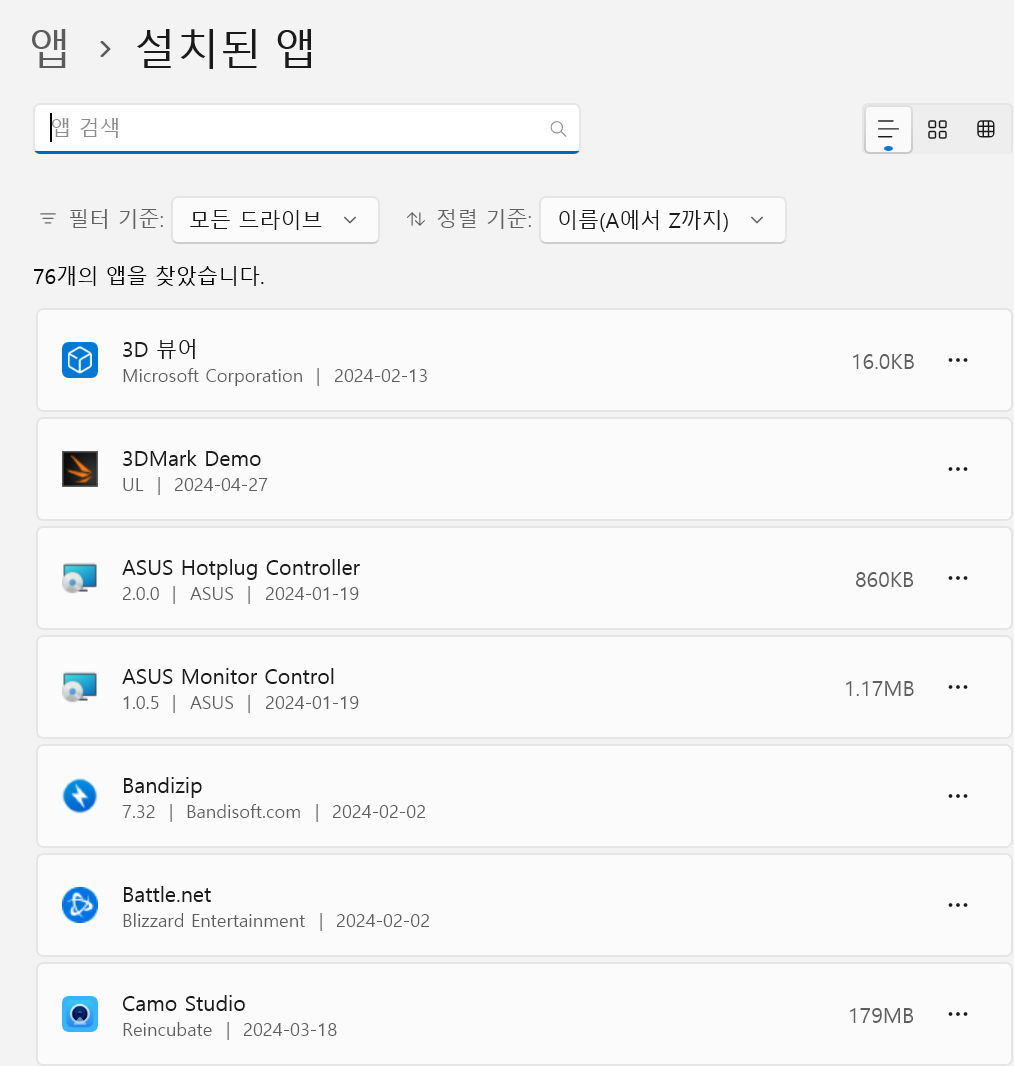Viewport: 1014px width, 1066px height.
Task: Click Microsoft Corporation publisher text
Action: click(x=213, y=376)
